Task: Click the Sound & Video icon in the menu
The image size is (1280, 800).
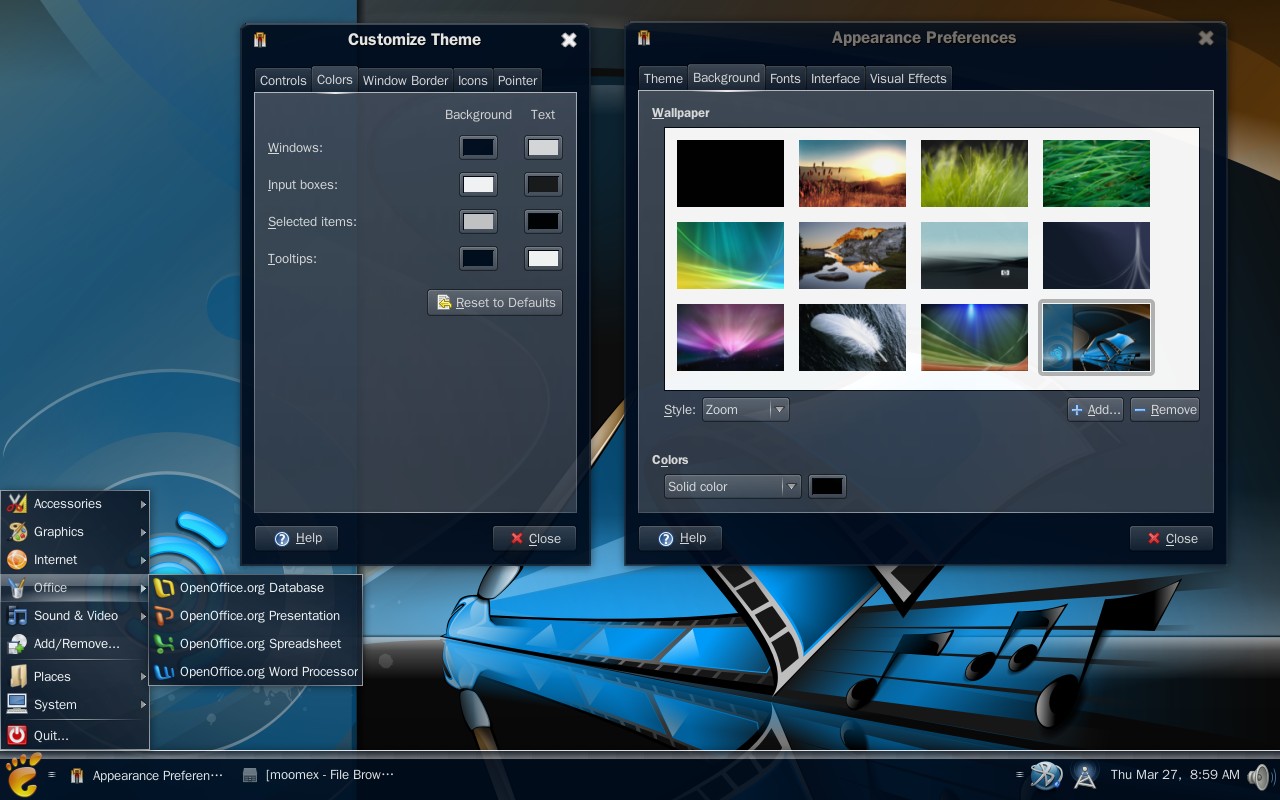Action: (16, 616)
